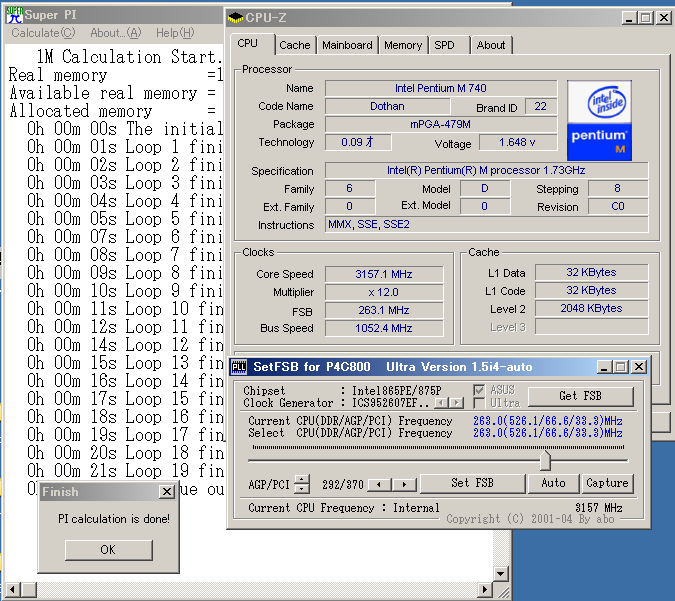Open the About tab in CPU-Z
The width and height of the screenshot is (675, 601).
(492, 45)
